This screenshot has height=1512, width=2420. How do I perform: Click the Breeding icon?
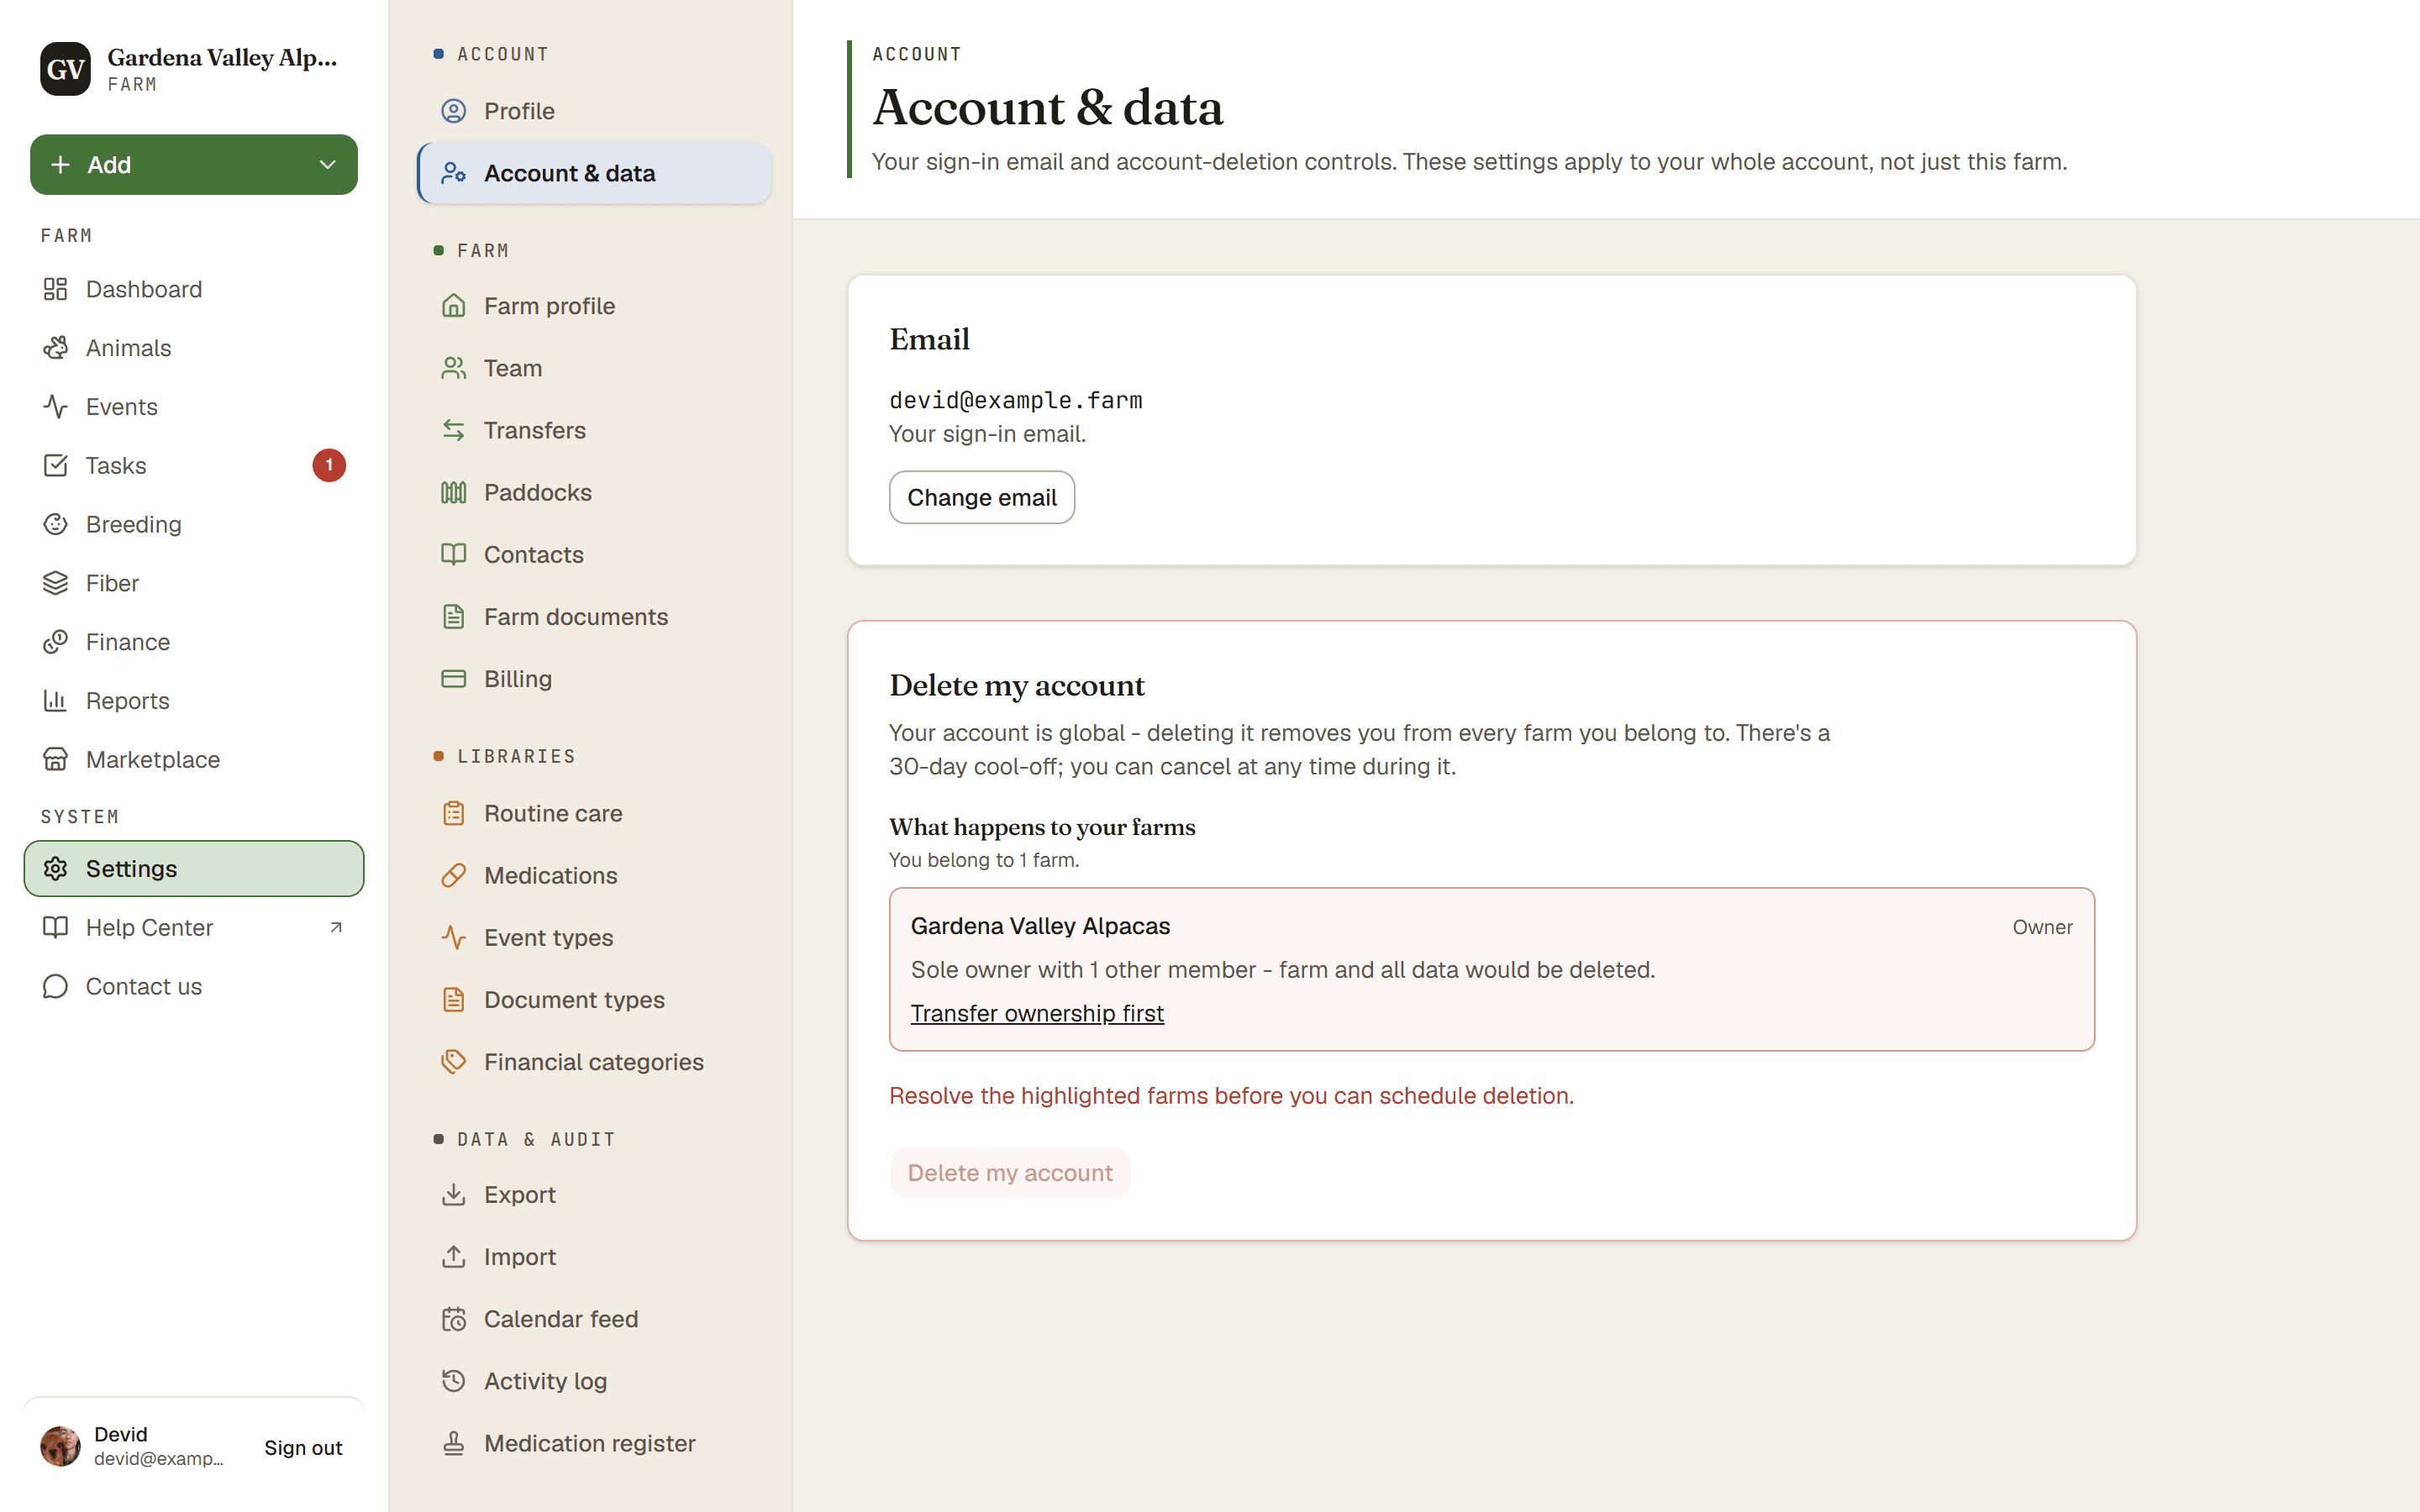click(55, 524)
